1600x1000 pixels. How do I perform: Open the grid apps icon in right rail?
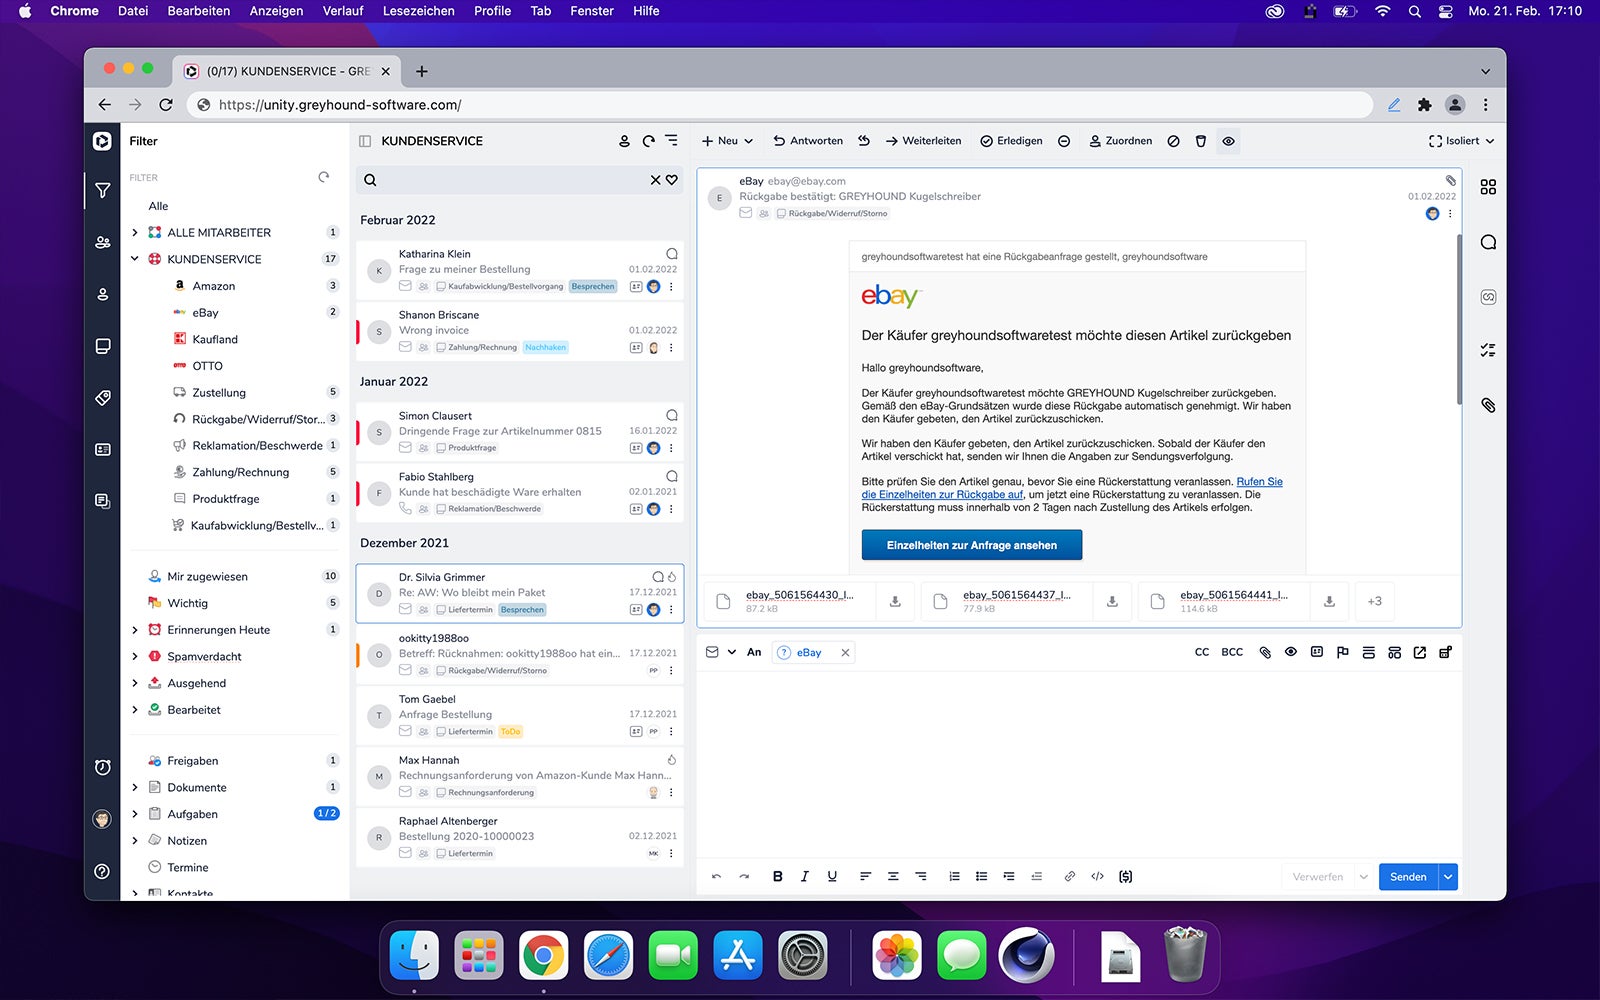(1488, 187)
